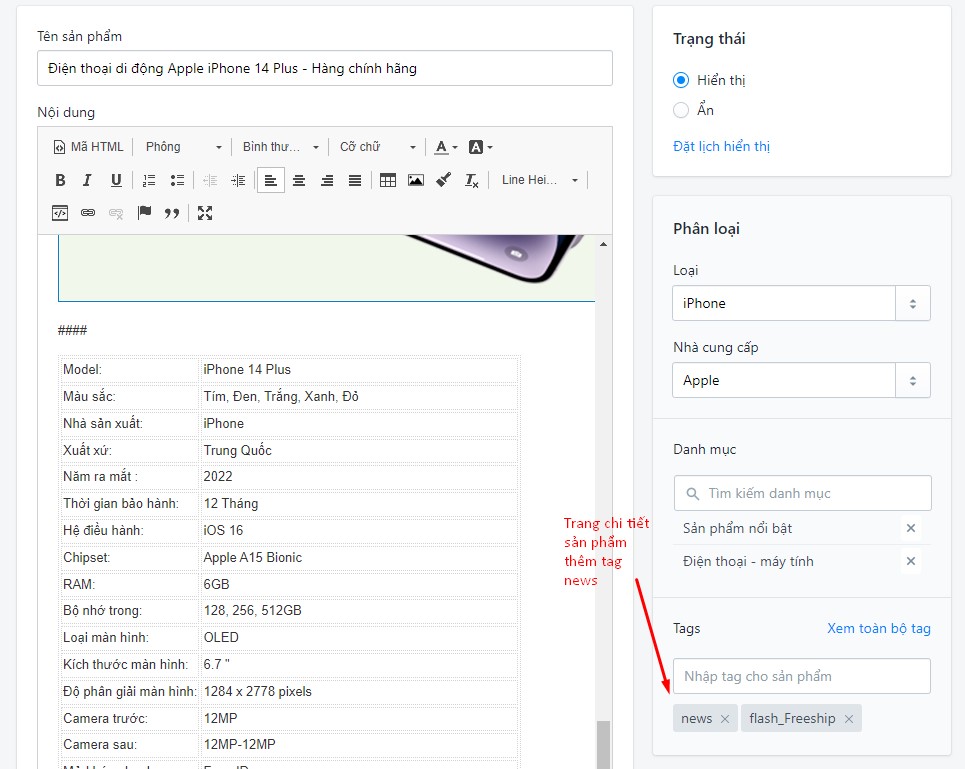Insert a hyperlink
This screenshot has height=769, width=965.
click(x=88, y=213)
